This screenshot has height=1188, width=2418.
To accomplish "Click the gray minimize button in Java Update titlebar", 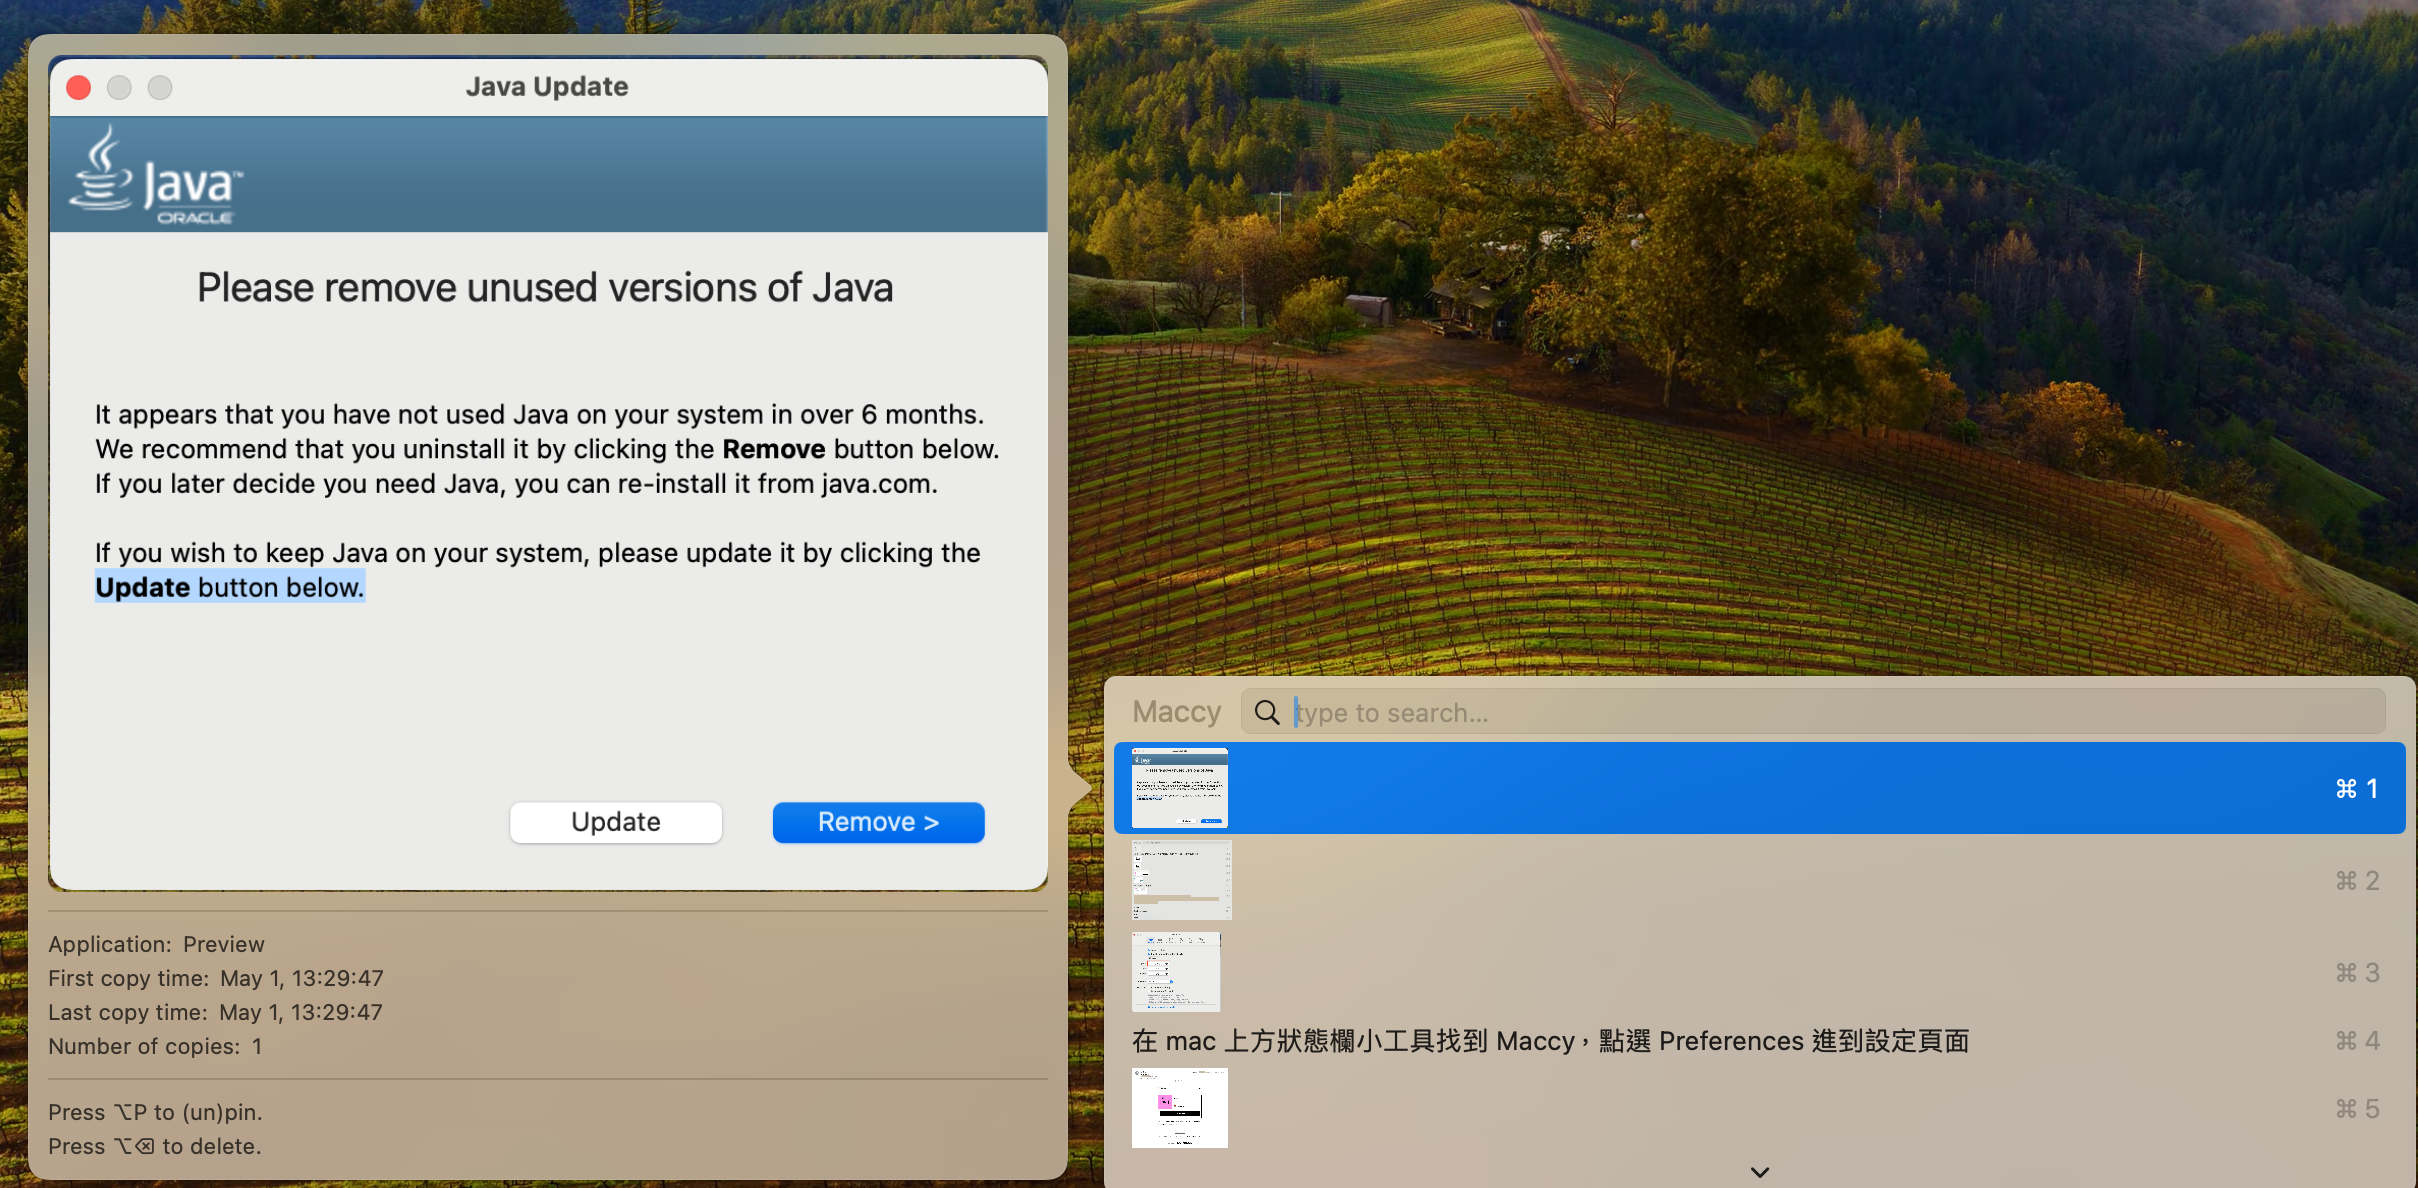I will [x=119, y=88].
